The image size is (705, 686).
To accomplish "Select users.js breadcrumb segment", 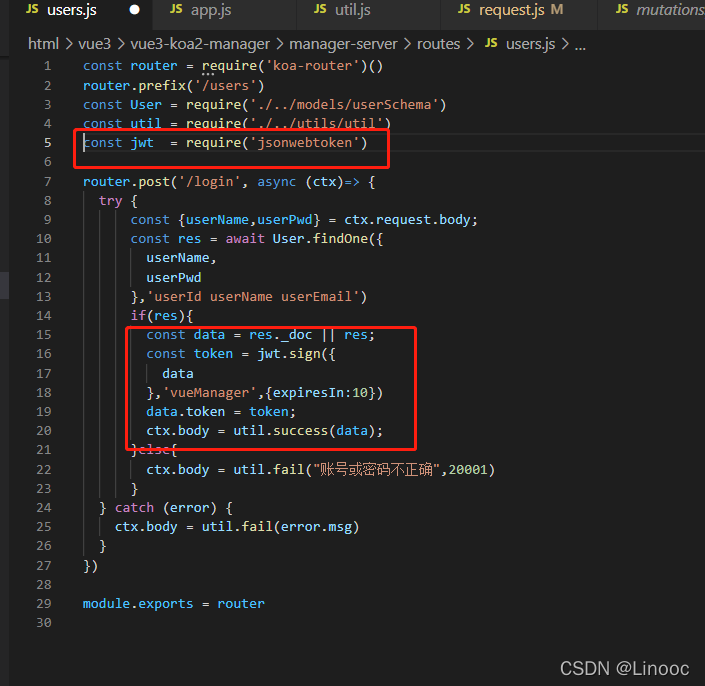I will point(531,44).
